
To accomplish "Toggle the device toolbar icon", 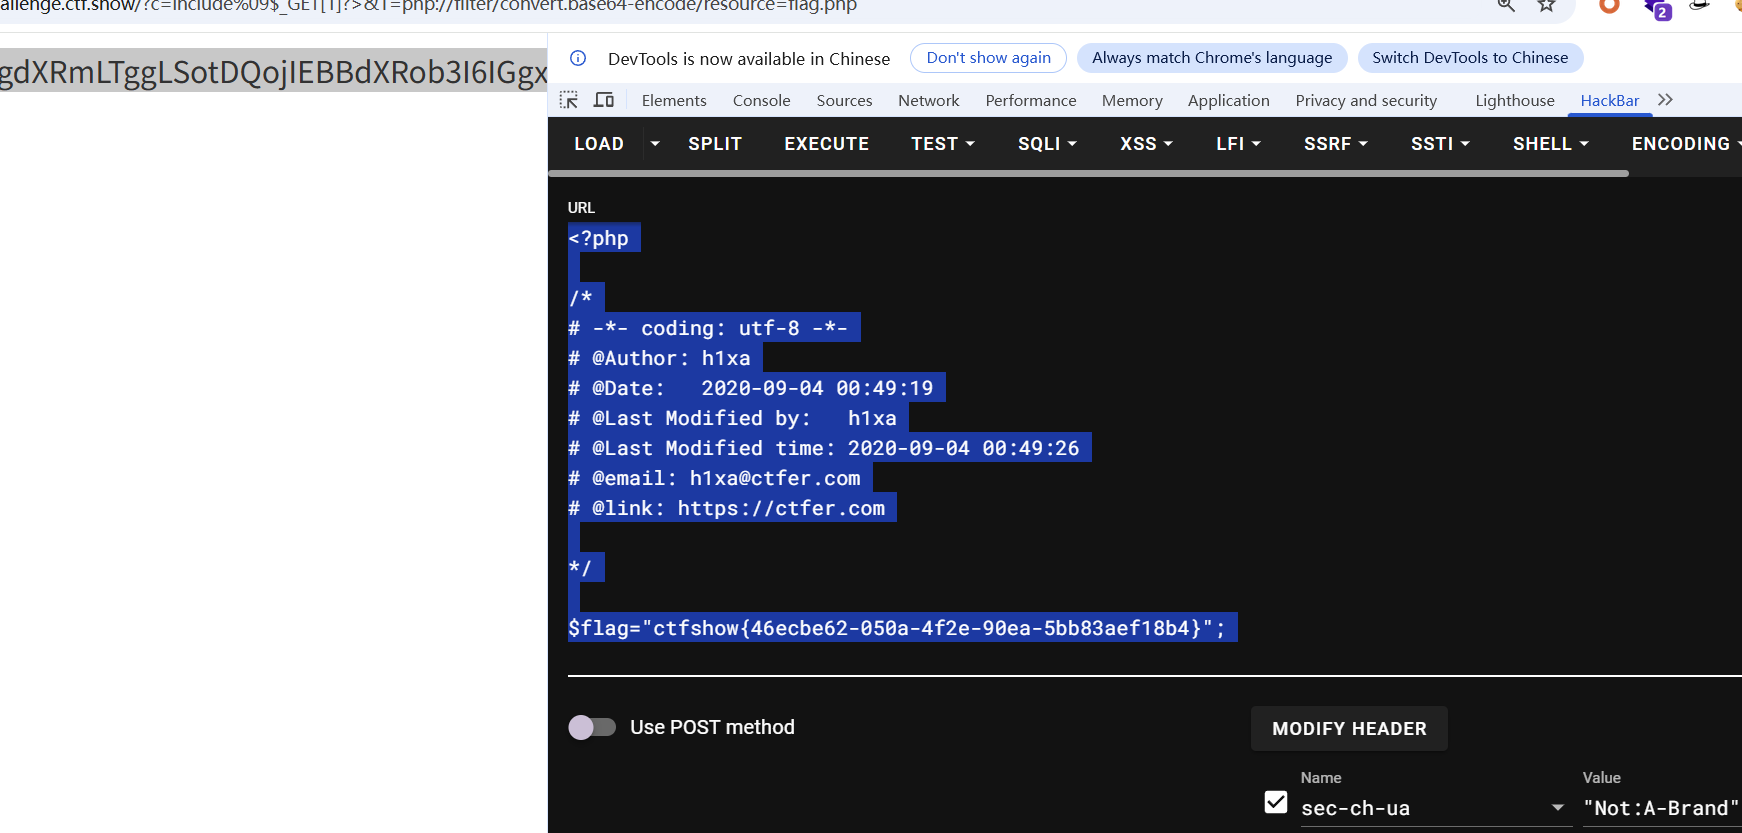I will [604, 100].
